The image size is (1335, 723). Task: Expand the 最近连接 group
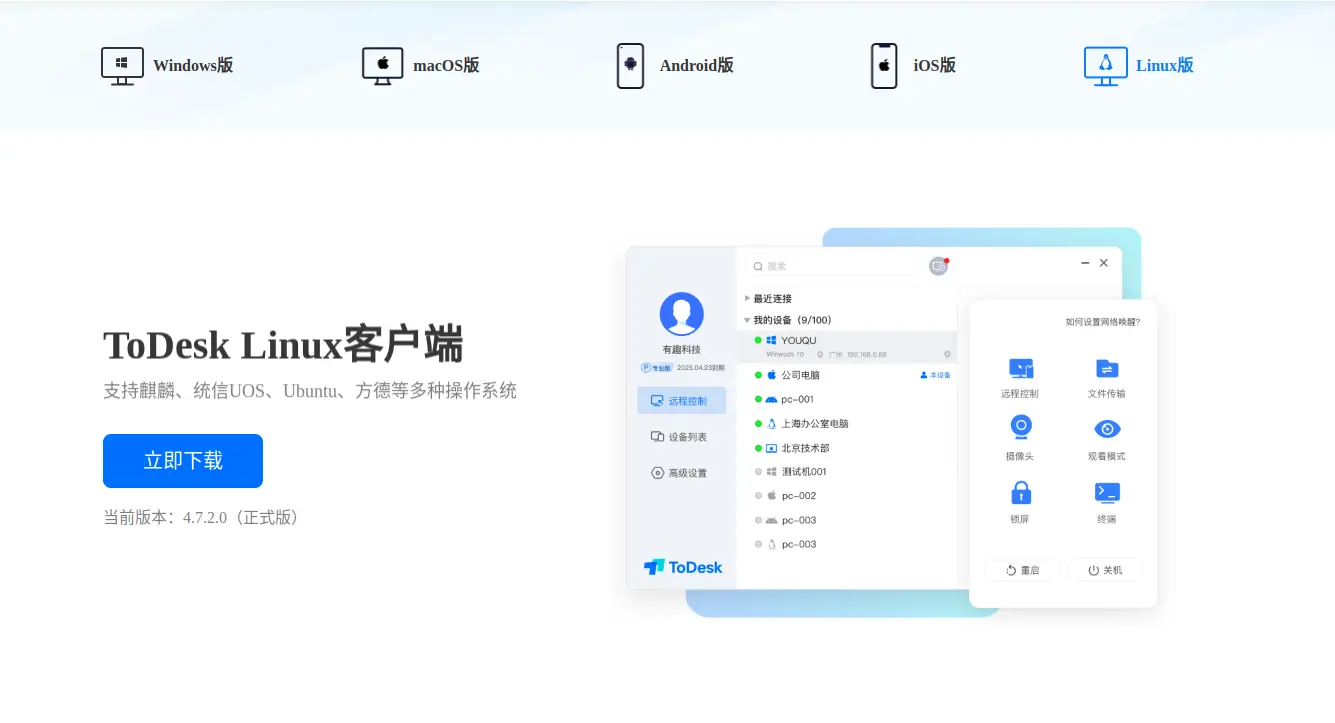coord(768,299)
